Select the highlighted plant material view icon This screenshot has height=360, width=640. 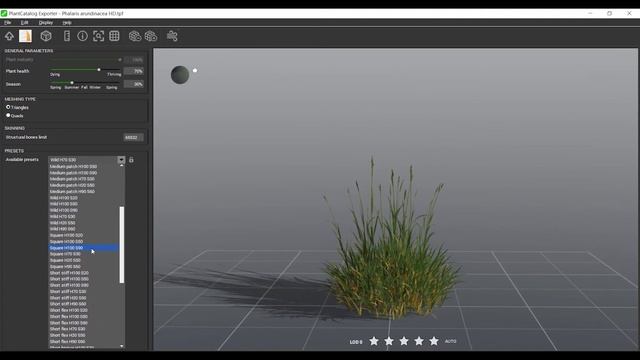click(x=25, y=36)
